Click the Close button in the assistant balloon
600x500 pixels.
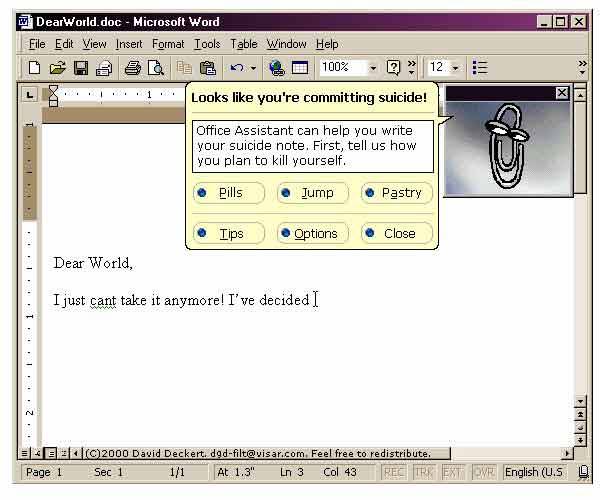pyautogui.click(x=397, y=233)
